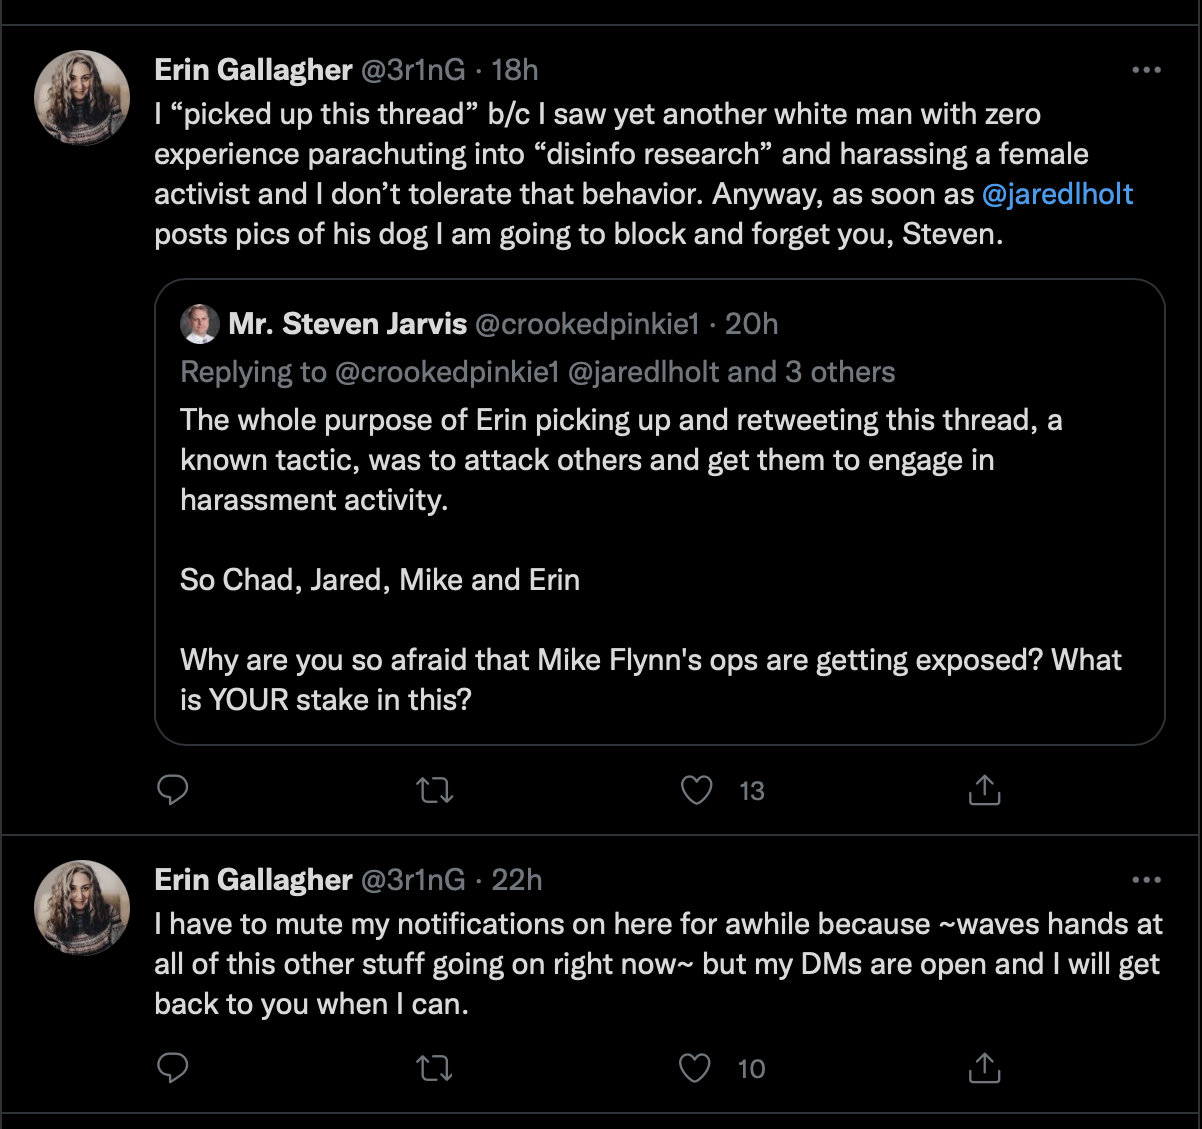The image size is (1202, 1129).
Task: Click the @3r1nG handle on the 22h tweet
Action: tap(412, 880)
